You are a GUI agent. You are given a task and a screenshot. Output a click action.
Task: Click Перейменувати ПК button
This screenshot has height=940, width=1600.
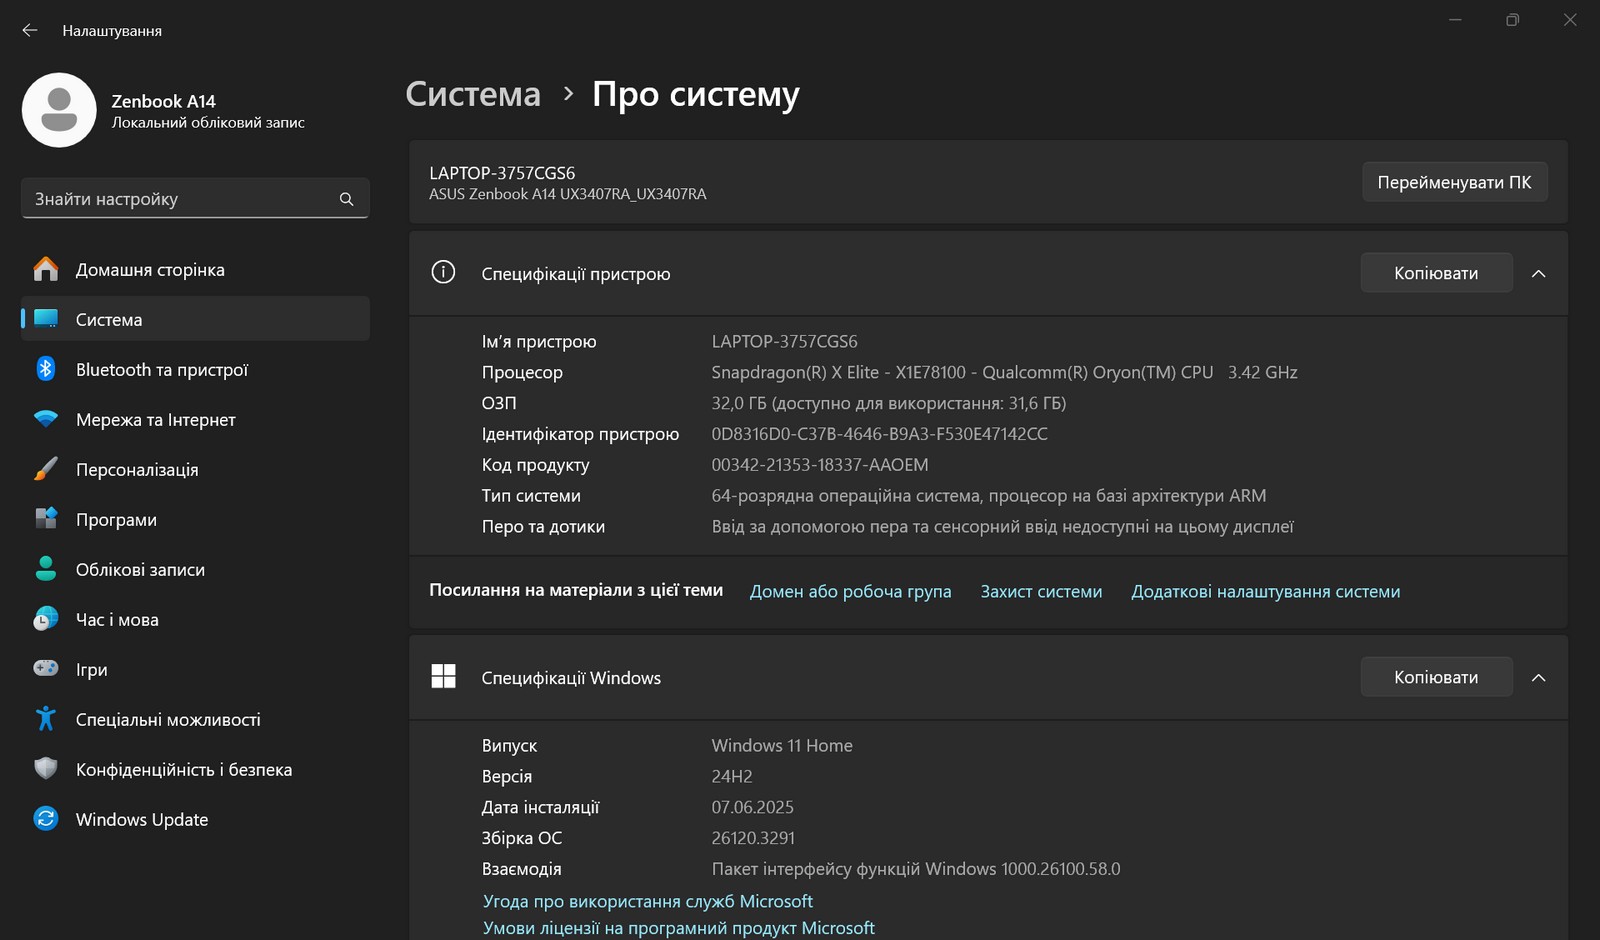point(1455,182)
